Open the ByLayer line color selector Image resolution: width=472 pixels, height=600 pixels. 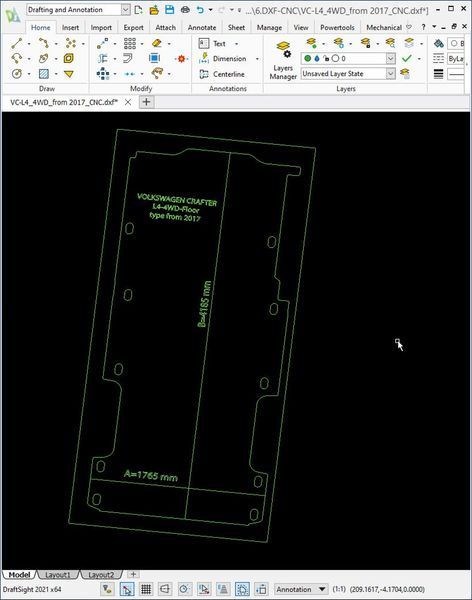[x=456, y=59]
